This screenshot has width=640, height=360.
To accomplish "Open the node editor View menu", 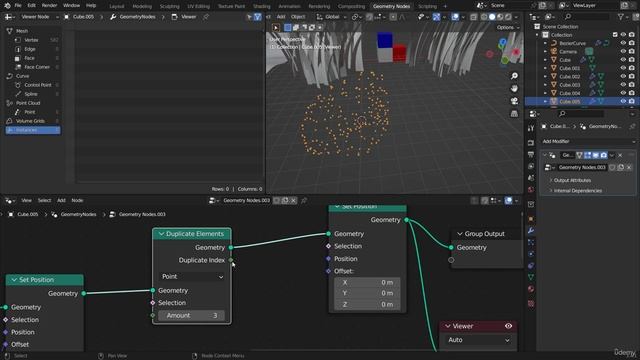I will (x=27, y=200).
